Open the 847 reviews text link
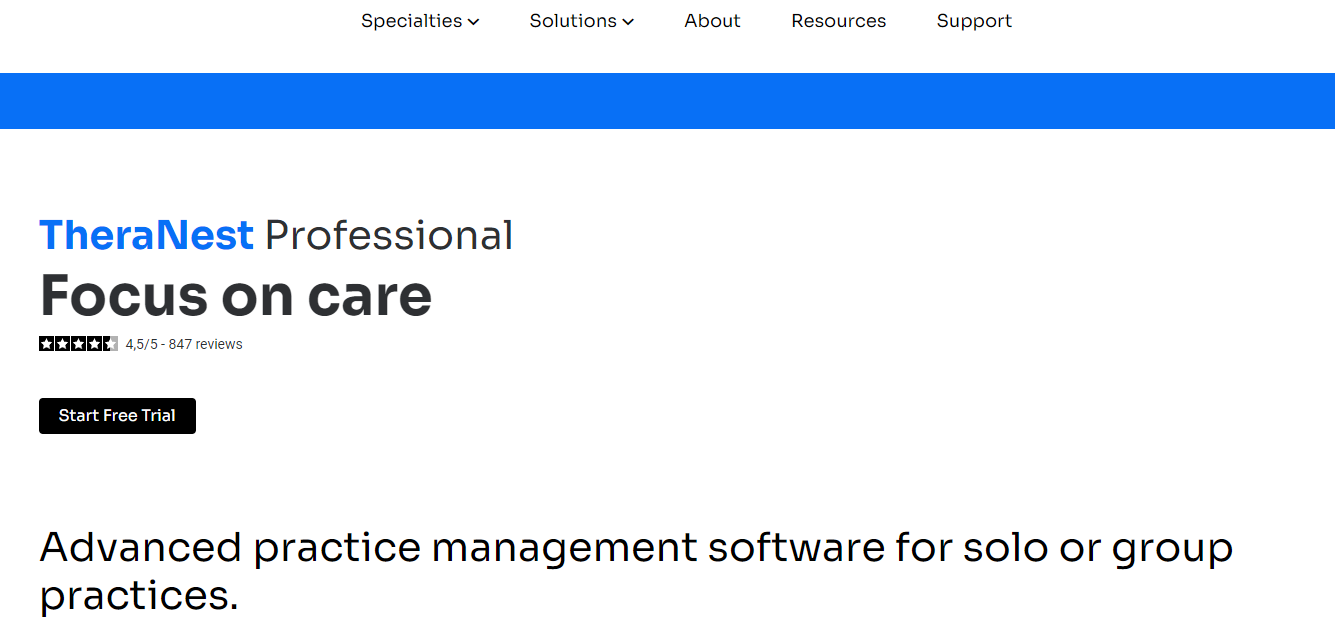 pos(205,344)
